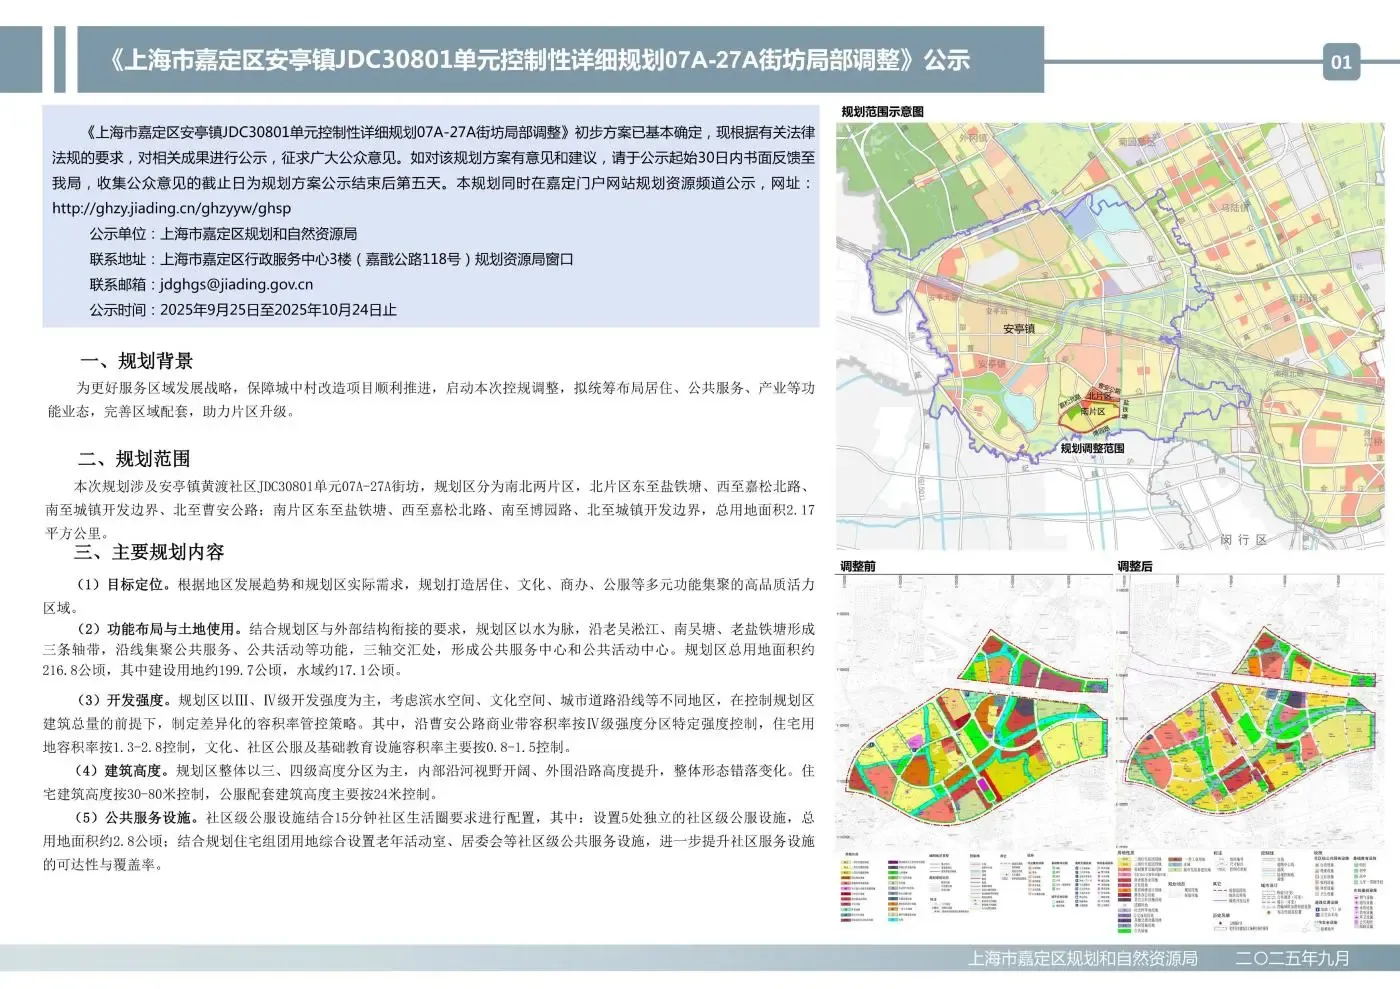Click the red outlined 南片区 area
The height and width of the screenshot is (989, 1400).
coord(1092,412)
